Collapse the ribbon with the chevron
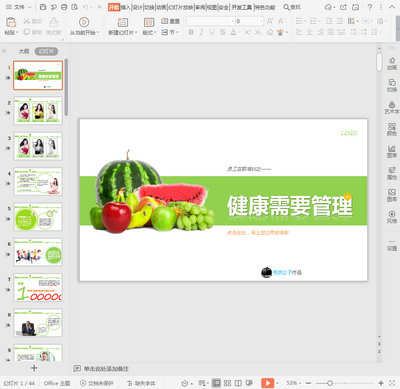This screenshot has width=400, height=389. pyautogui.click(x=392, y=7)
